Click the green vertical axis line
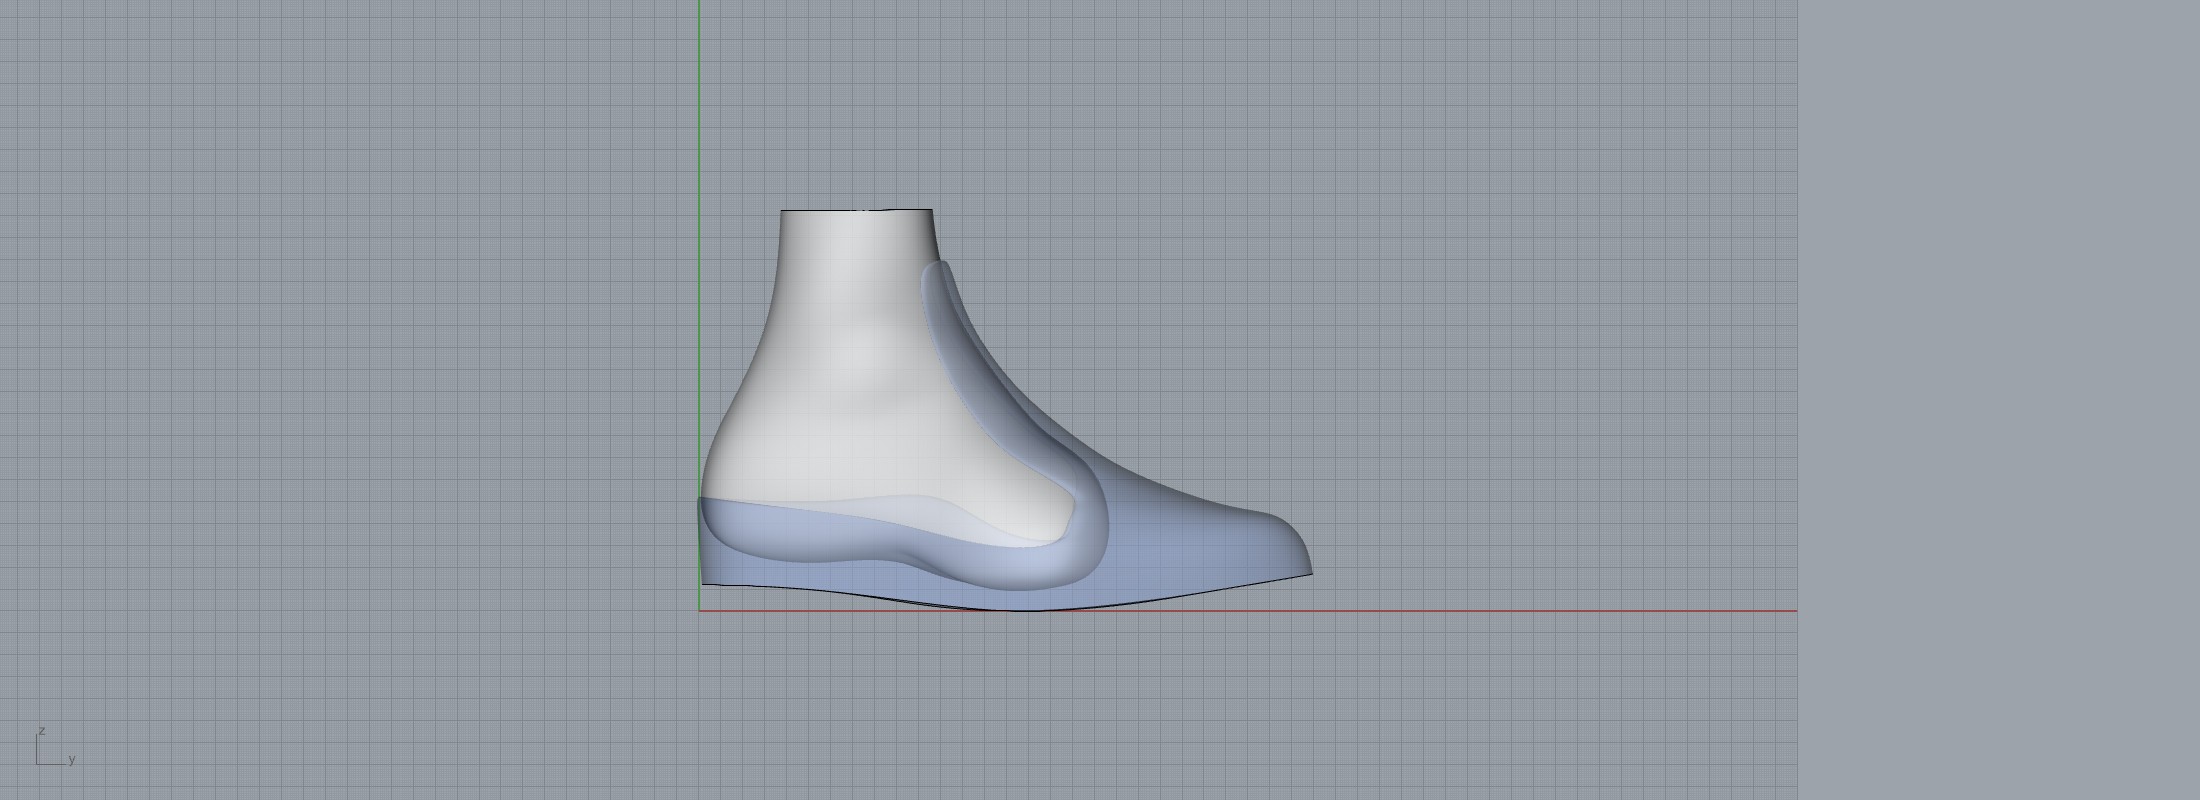Image resolution: width=2200 pixels, height=800 pixels. pyautogui.click(x=699, y=150)
